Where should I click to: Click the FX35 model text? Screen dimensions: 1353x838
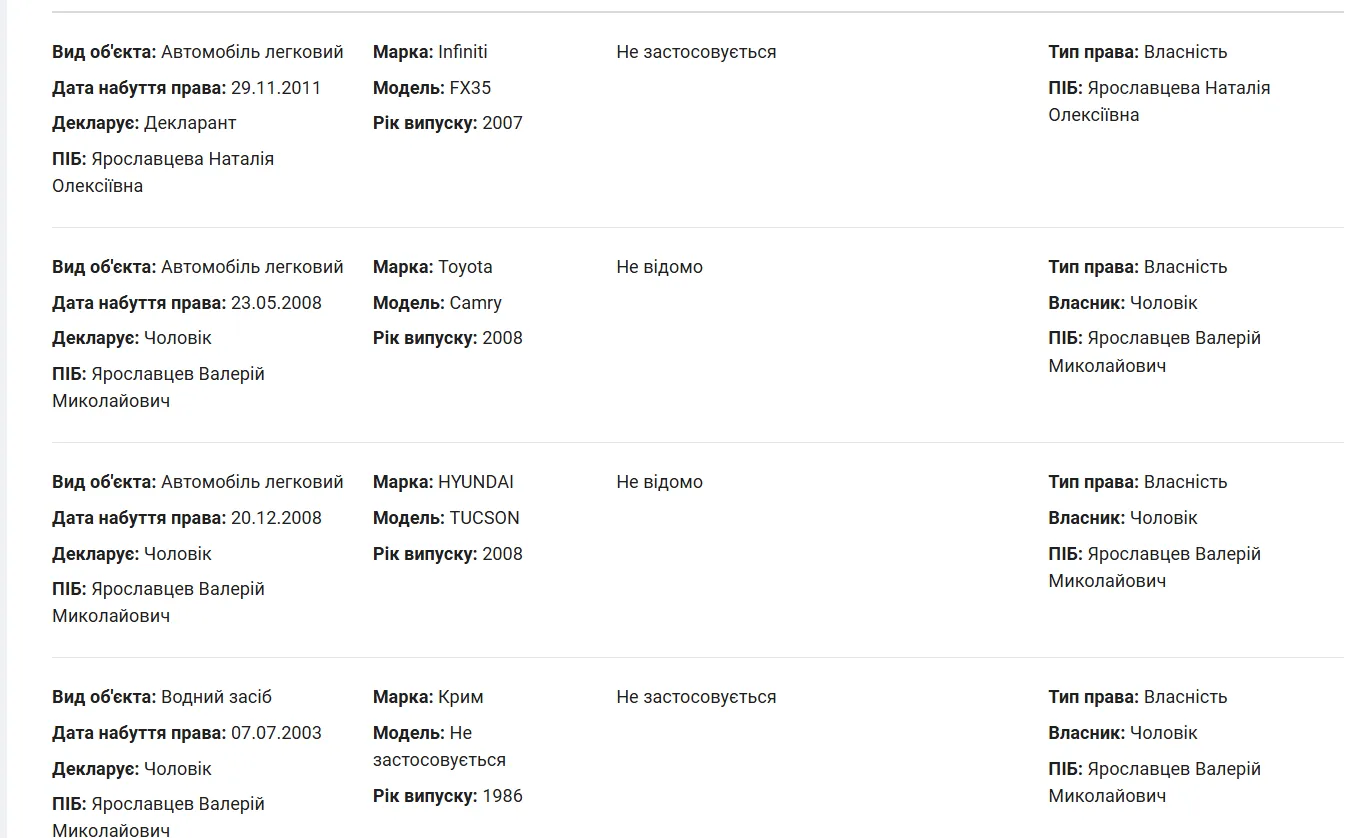[470, 88]
